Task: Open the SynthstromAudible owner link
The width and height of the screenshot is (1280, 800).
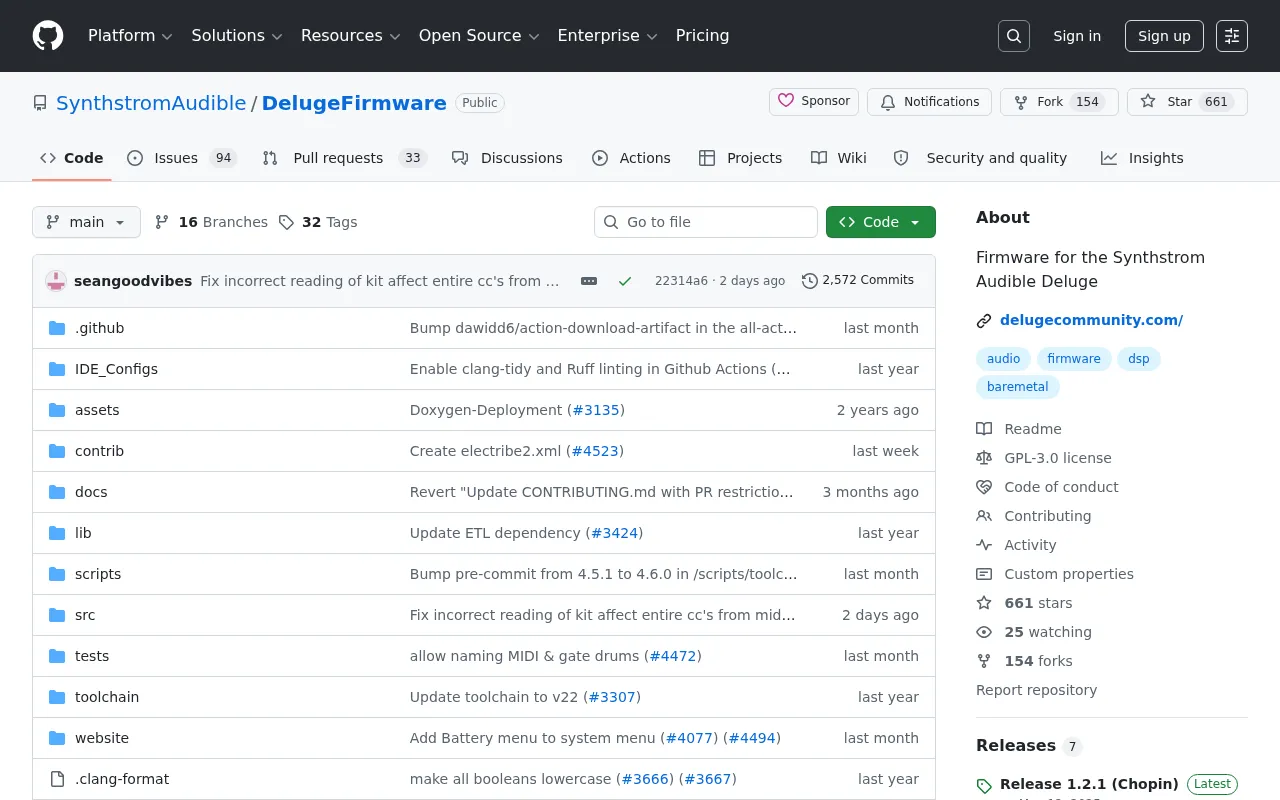Action: click(x=151, y=103)
